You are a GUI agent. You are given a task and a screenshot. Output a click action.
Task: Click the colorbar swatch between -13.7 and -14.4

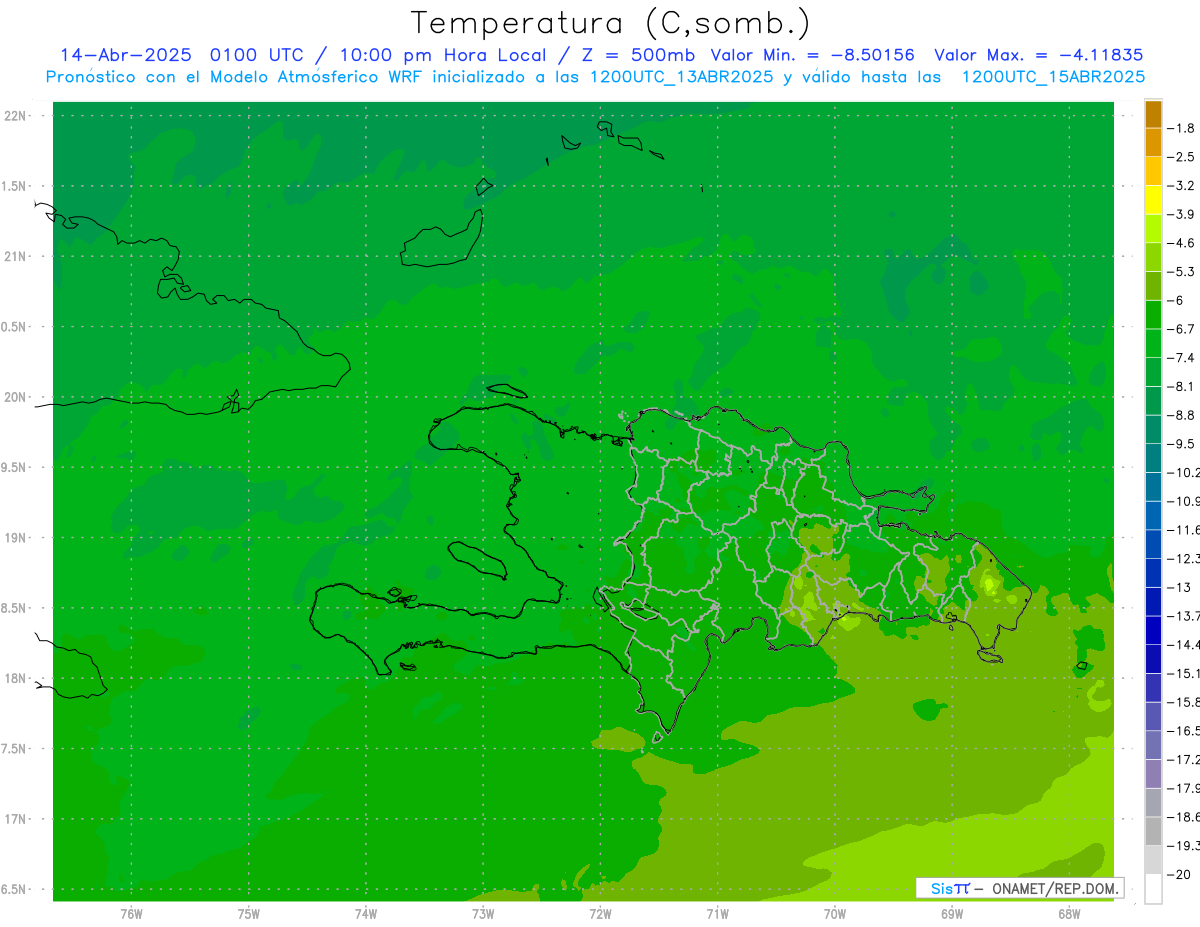1153,630
